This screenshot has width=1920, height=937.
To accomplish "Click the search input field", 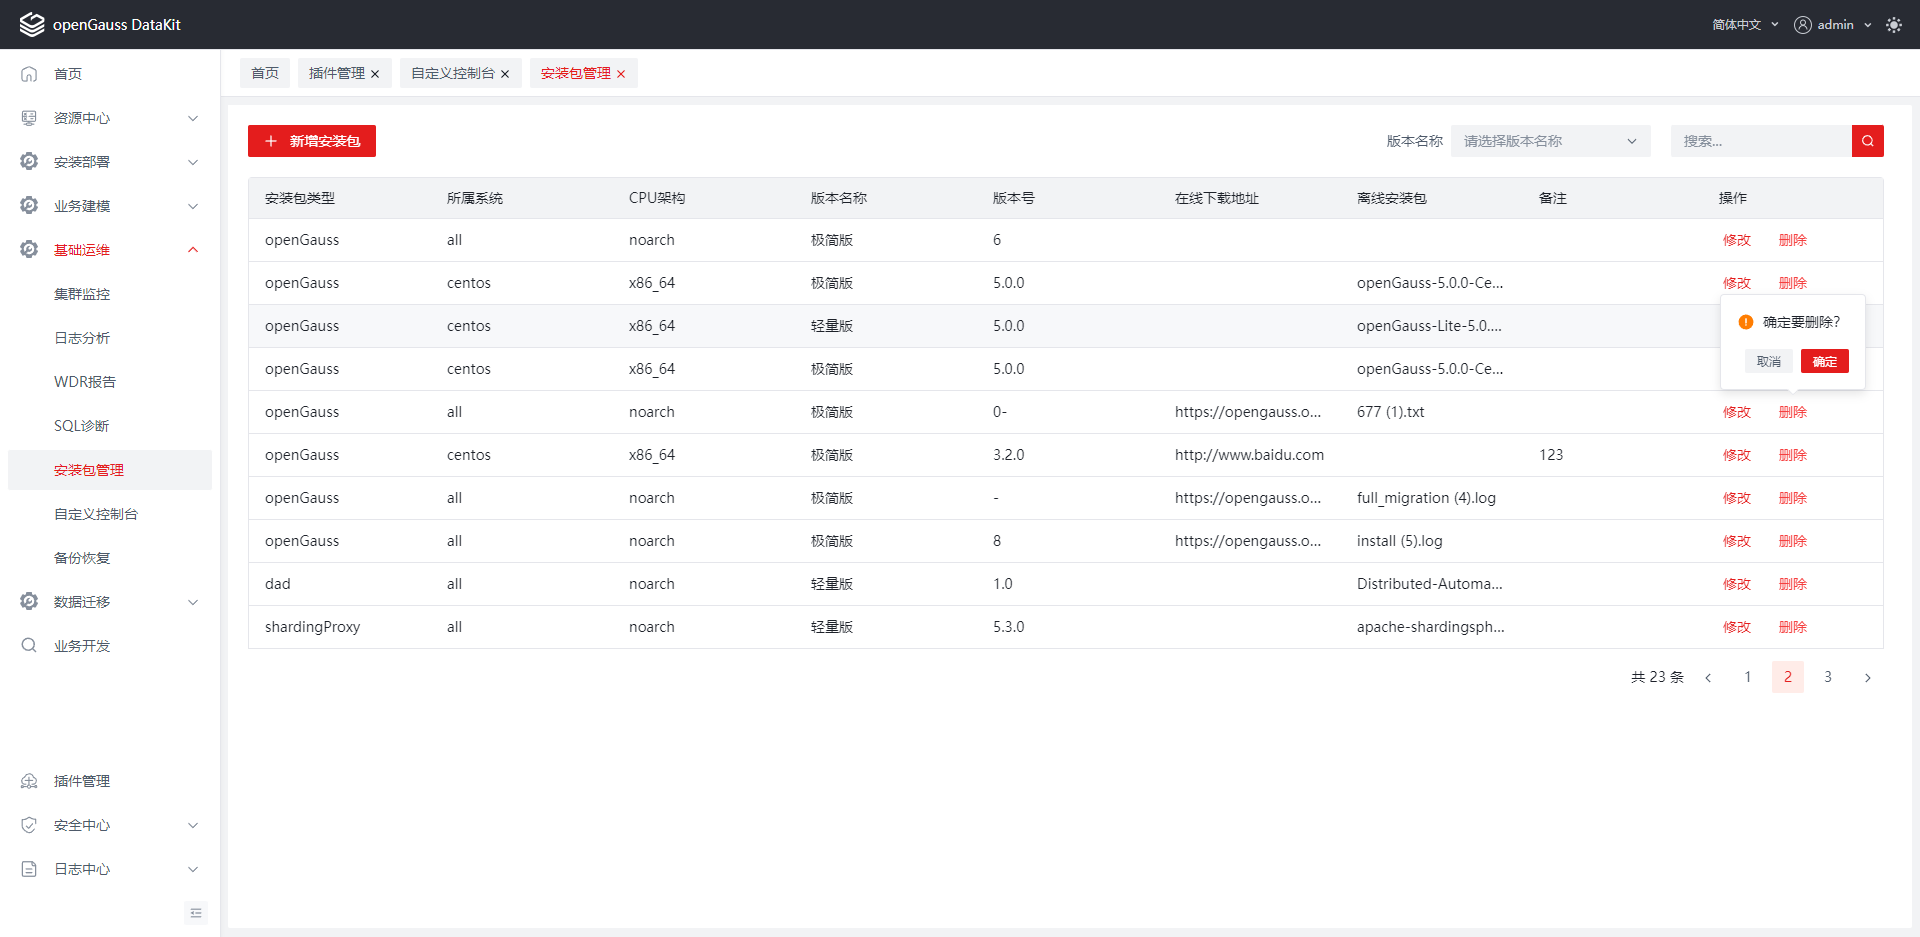I will [1760, 141].
